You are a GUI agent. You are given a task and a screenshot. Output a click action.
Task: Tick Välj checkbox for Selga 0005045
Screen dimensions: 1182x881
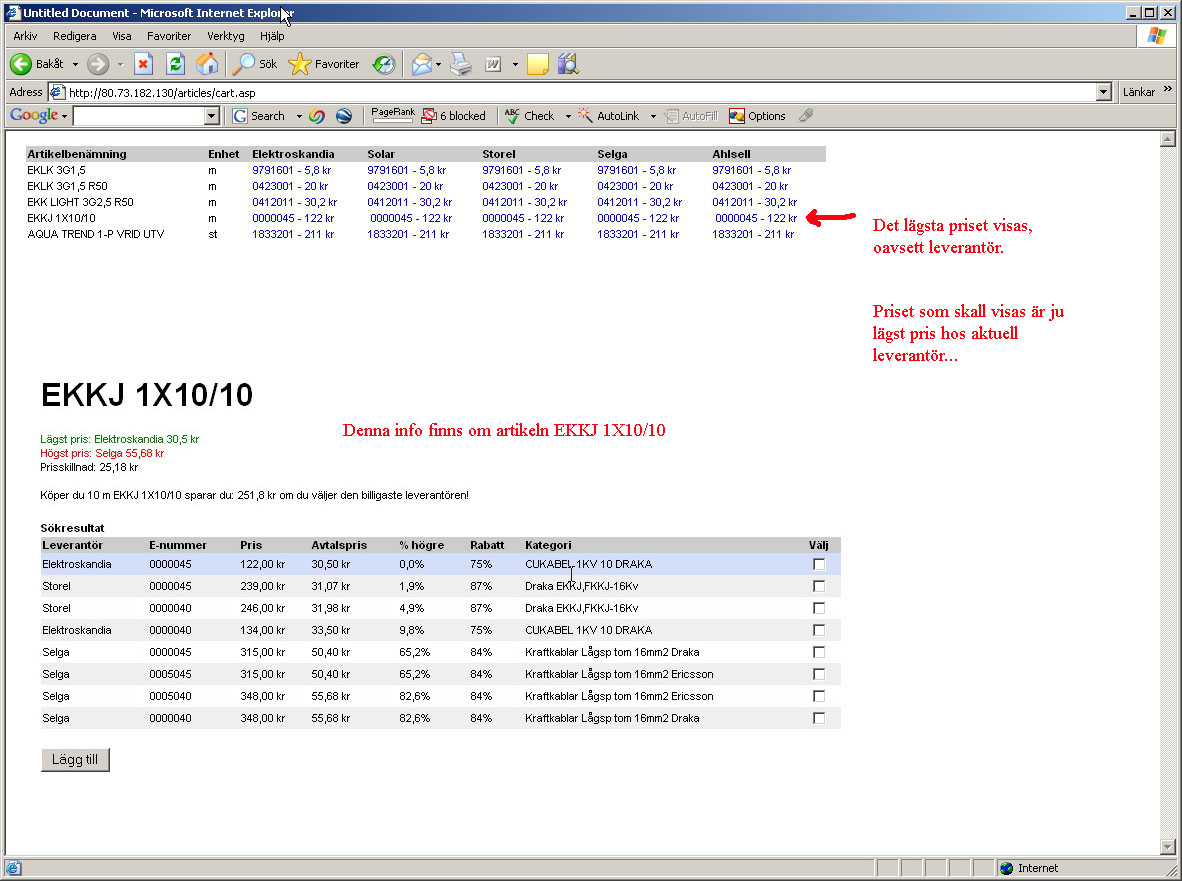[819, 674]
